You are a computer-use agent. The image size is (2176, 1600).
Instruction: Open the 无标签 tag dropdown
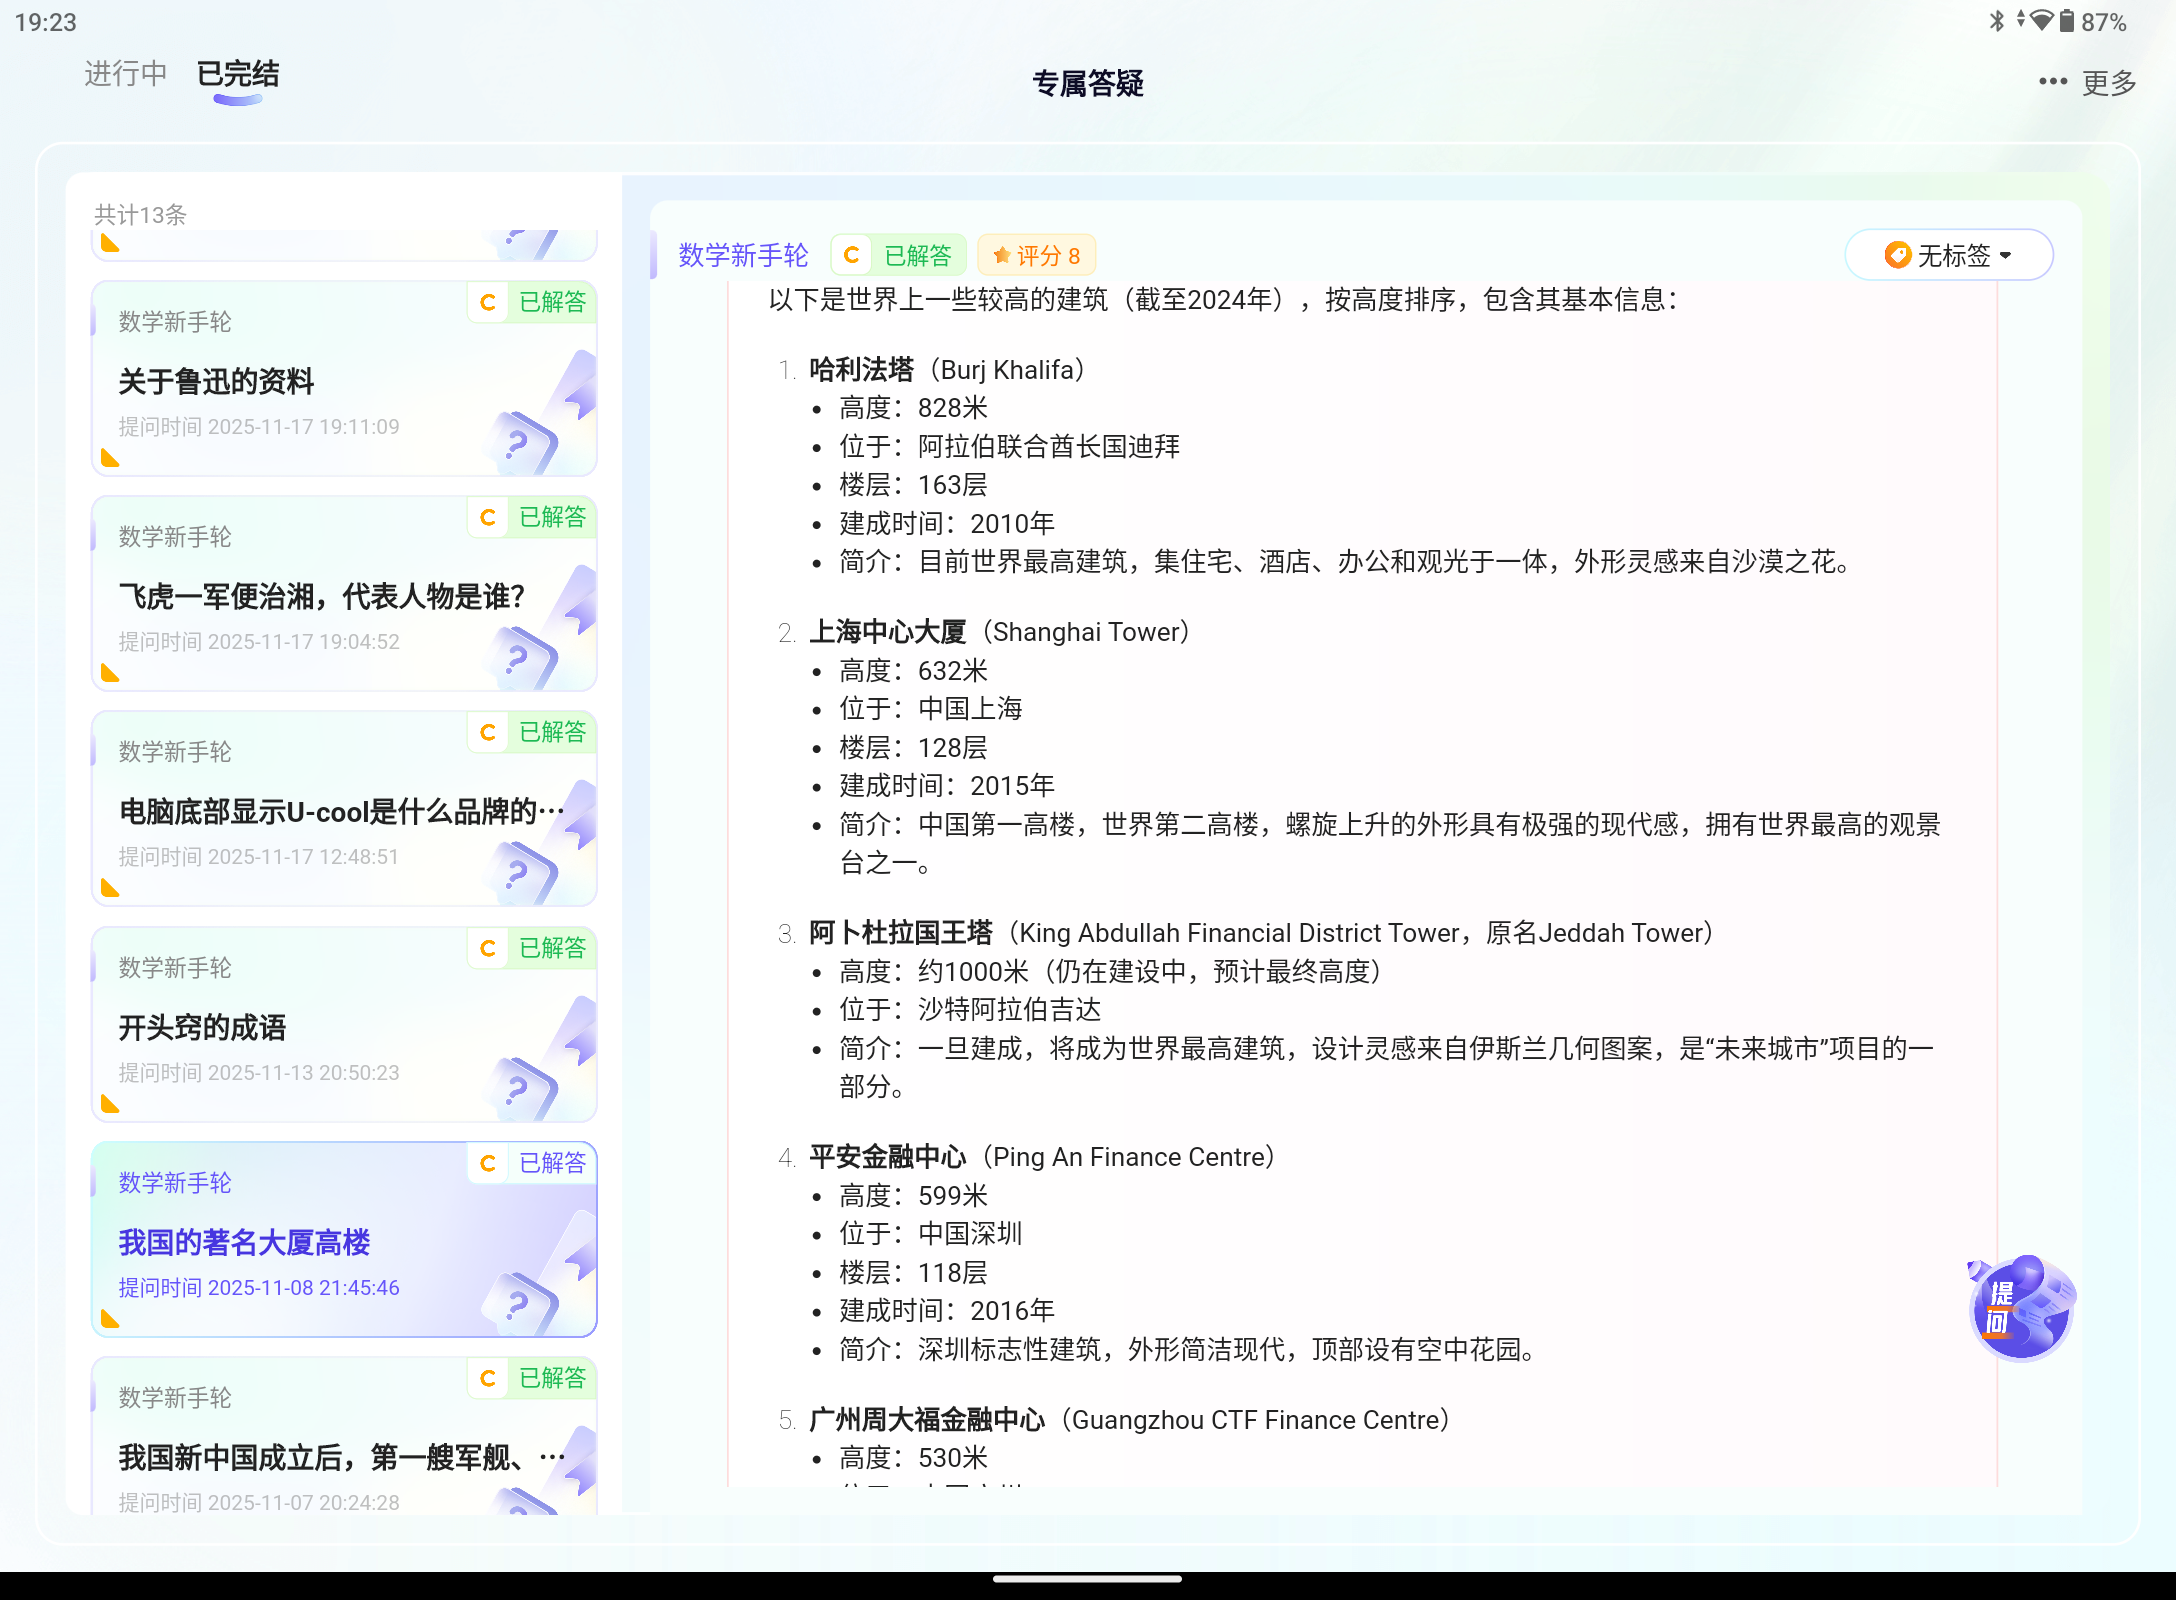click(x=1948, y=255)
